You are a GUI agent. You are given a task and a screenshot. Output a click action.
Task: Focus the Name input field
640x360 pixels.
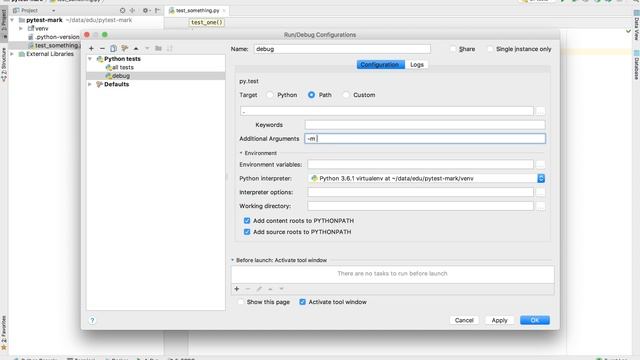342,49
